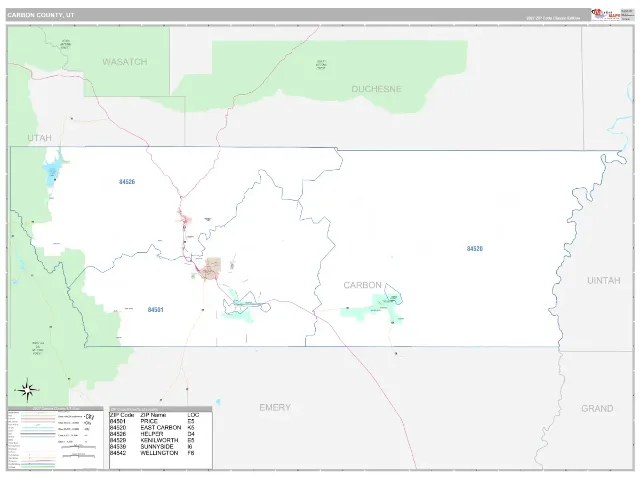640x480 pixels.
Task: Click the WASATCH county label
Action: [124, 62]
